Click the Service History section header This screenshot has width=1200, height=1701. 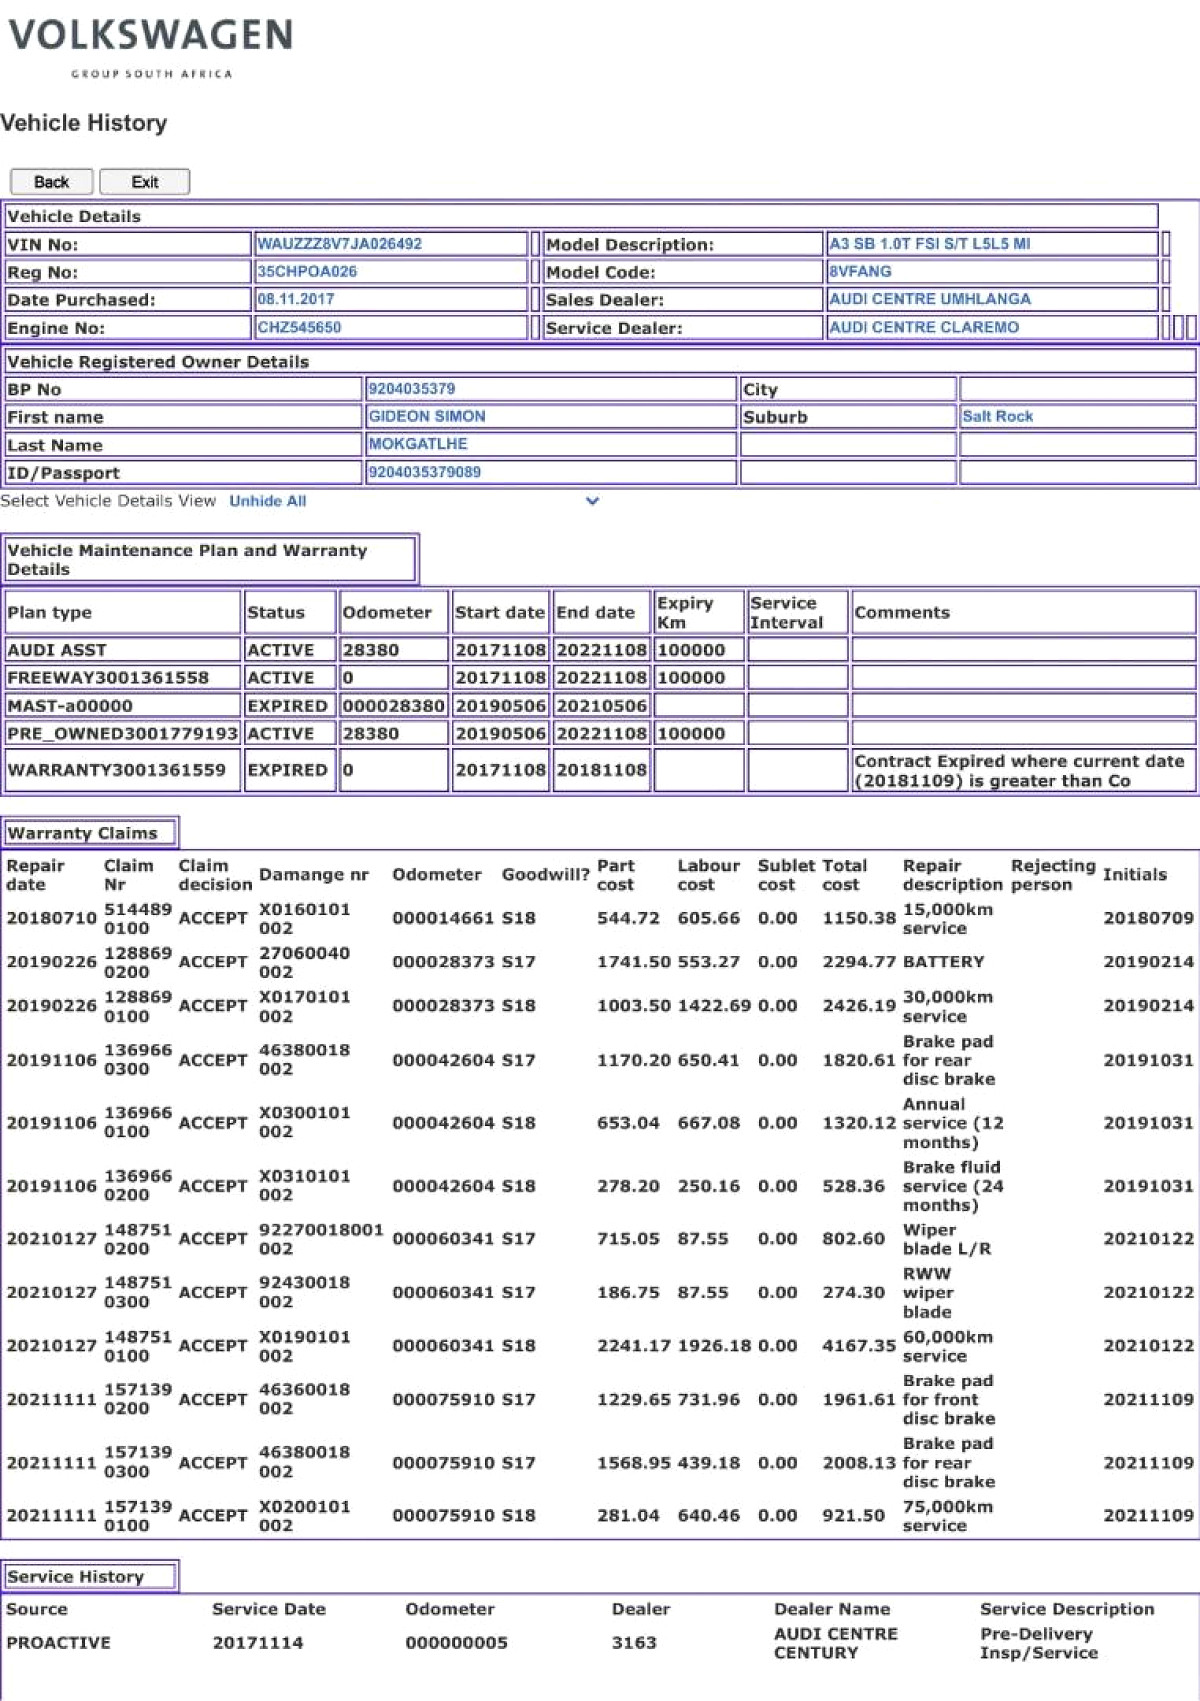(x=90, y=1577)
